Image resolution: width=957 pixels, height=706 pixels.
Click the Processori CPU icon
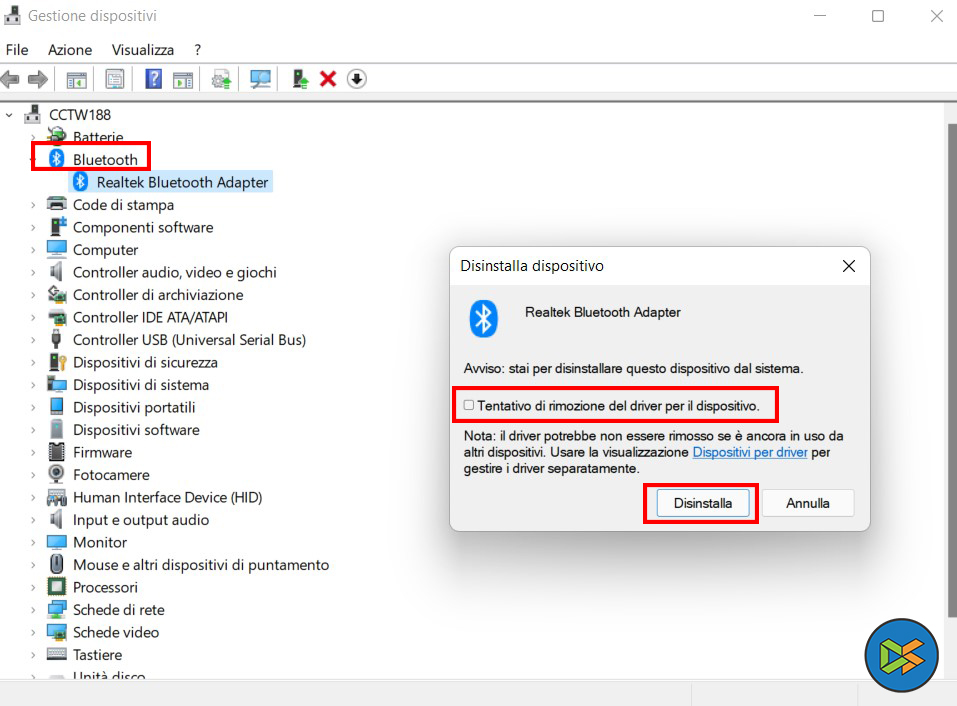coord(56,586)
